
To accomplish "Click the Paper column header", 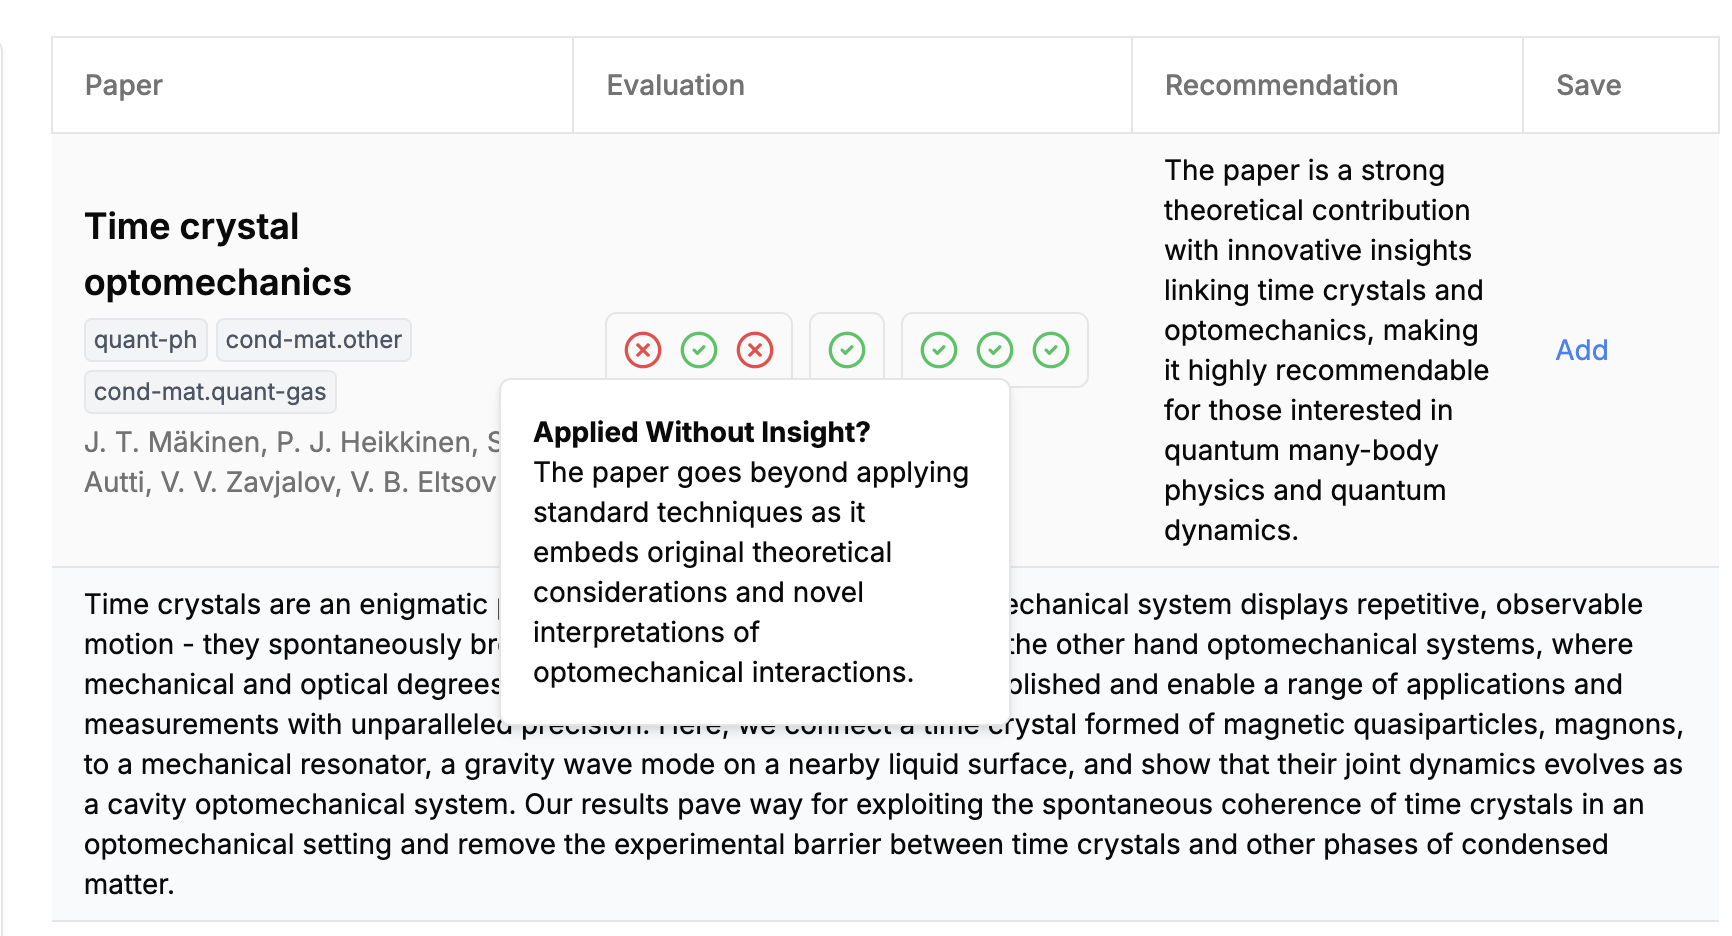I will coord(124,85).
